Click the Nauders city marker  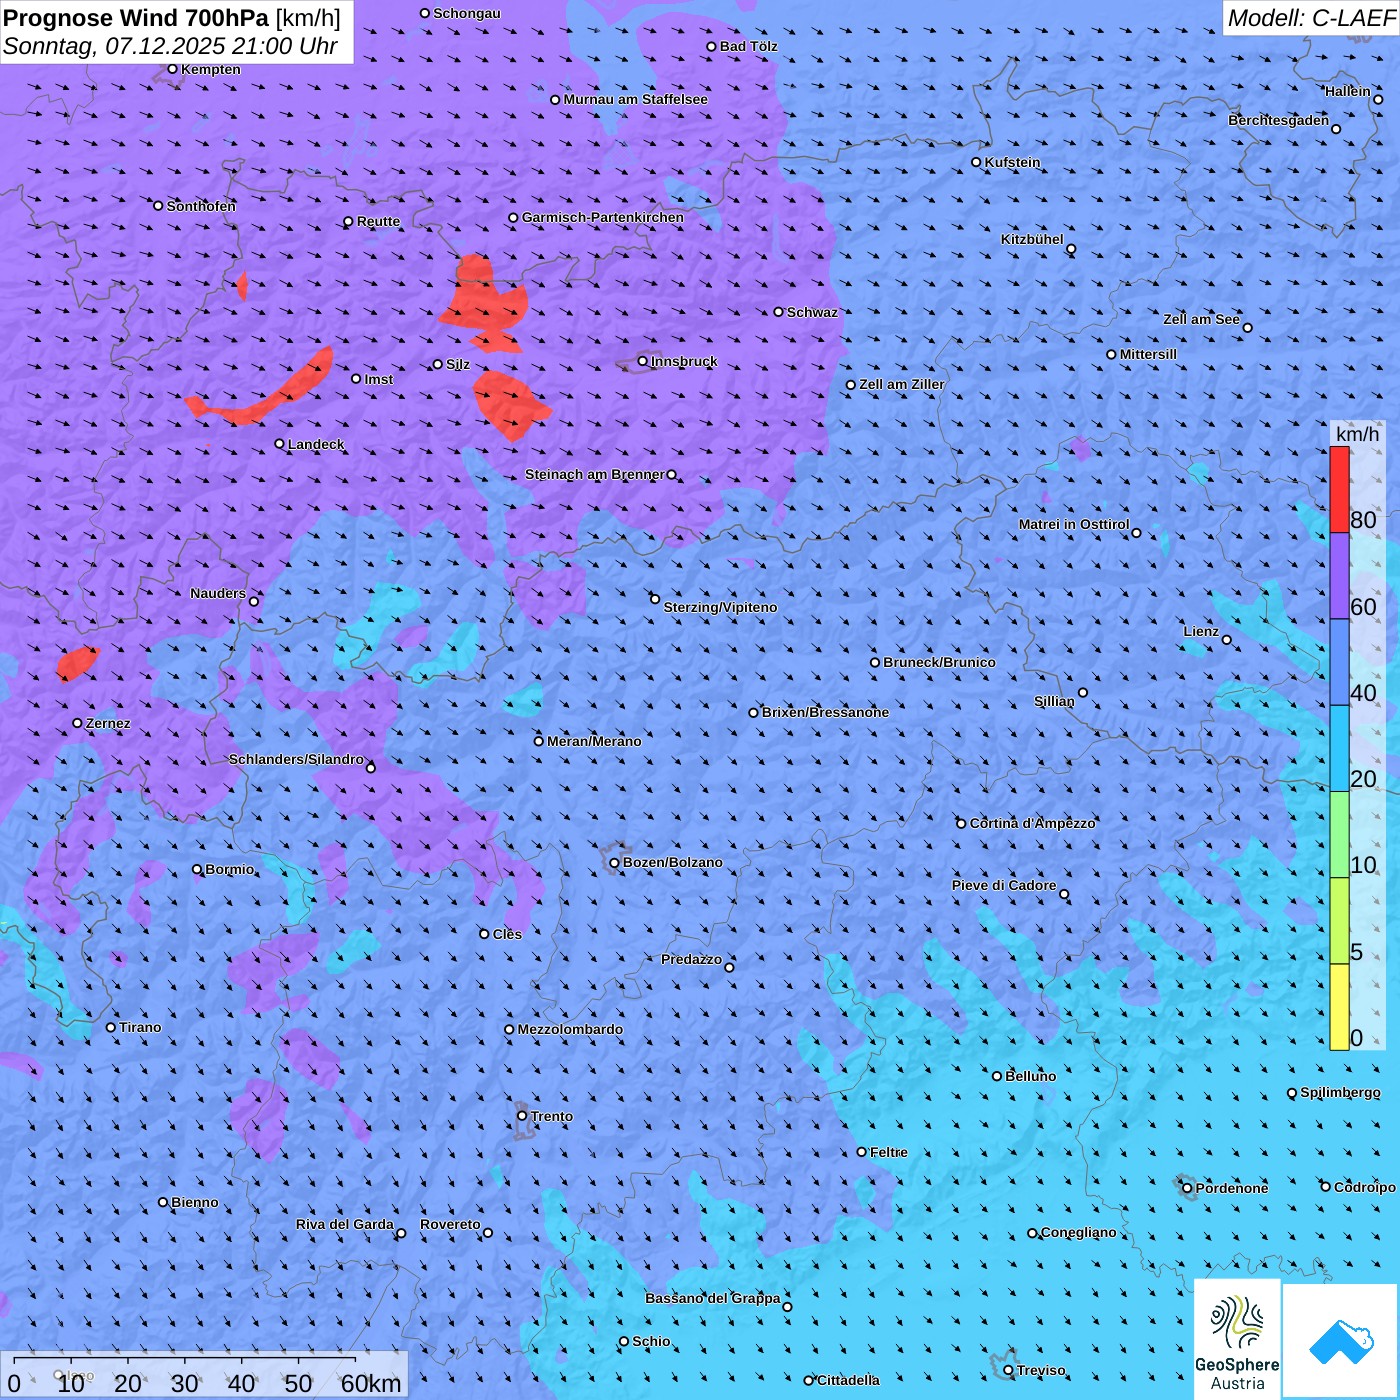pyautogui.click(x=254, y=601)
